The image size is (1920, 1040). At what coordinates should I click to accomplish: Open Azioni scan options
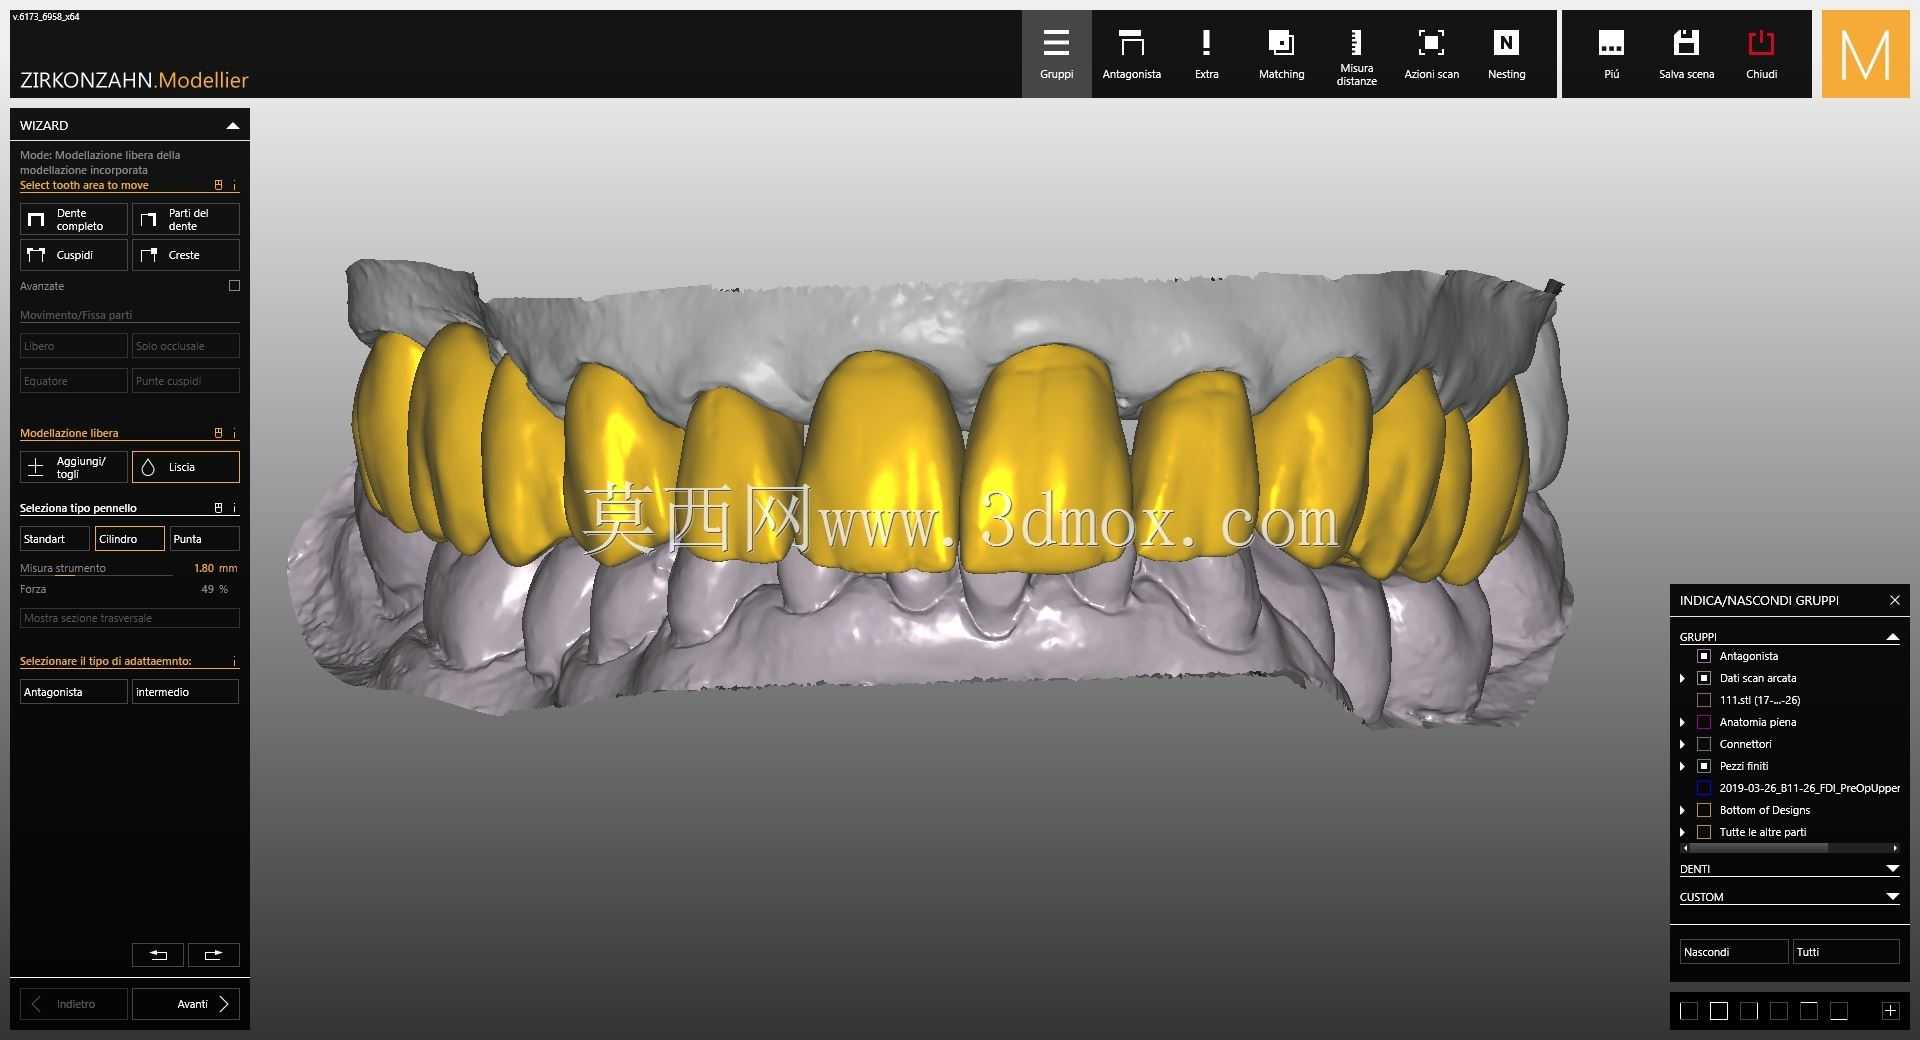(x=1431, y=54)
